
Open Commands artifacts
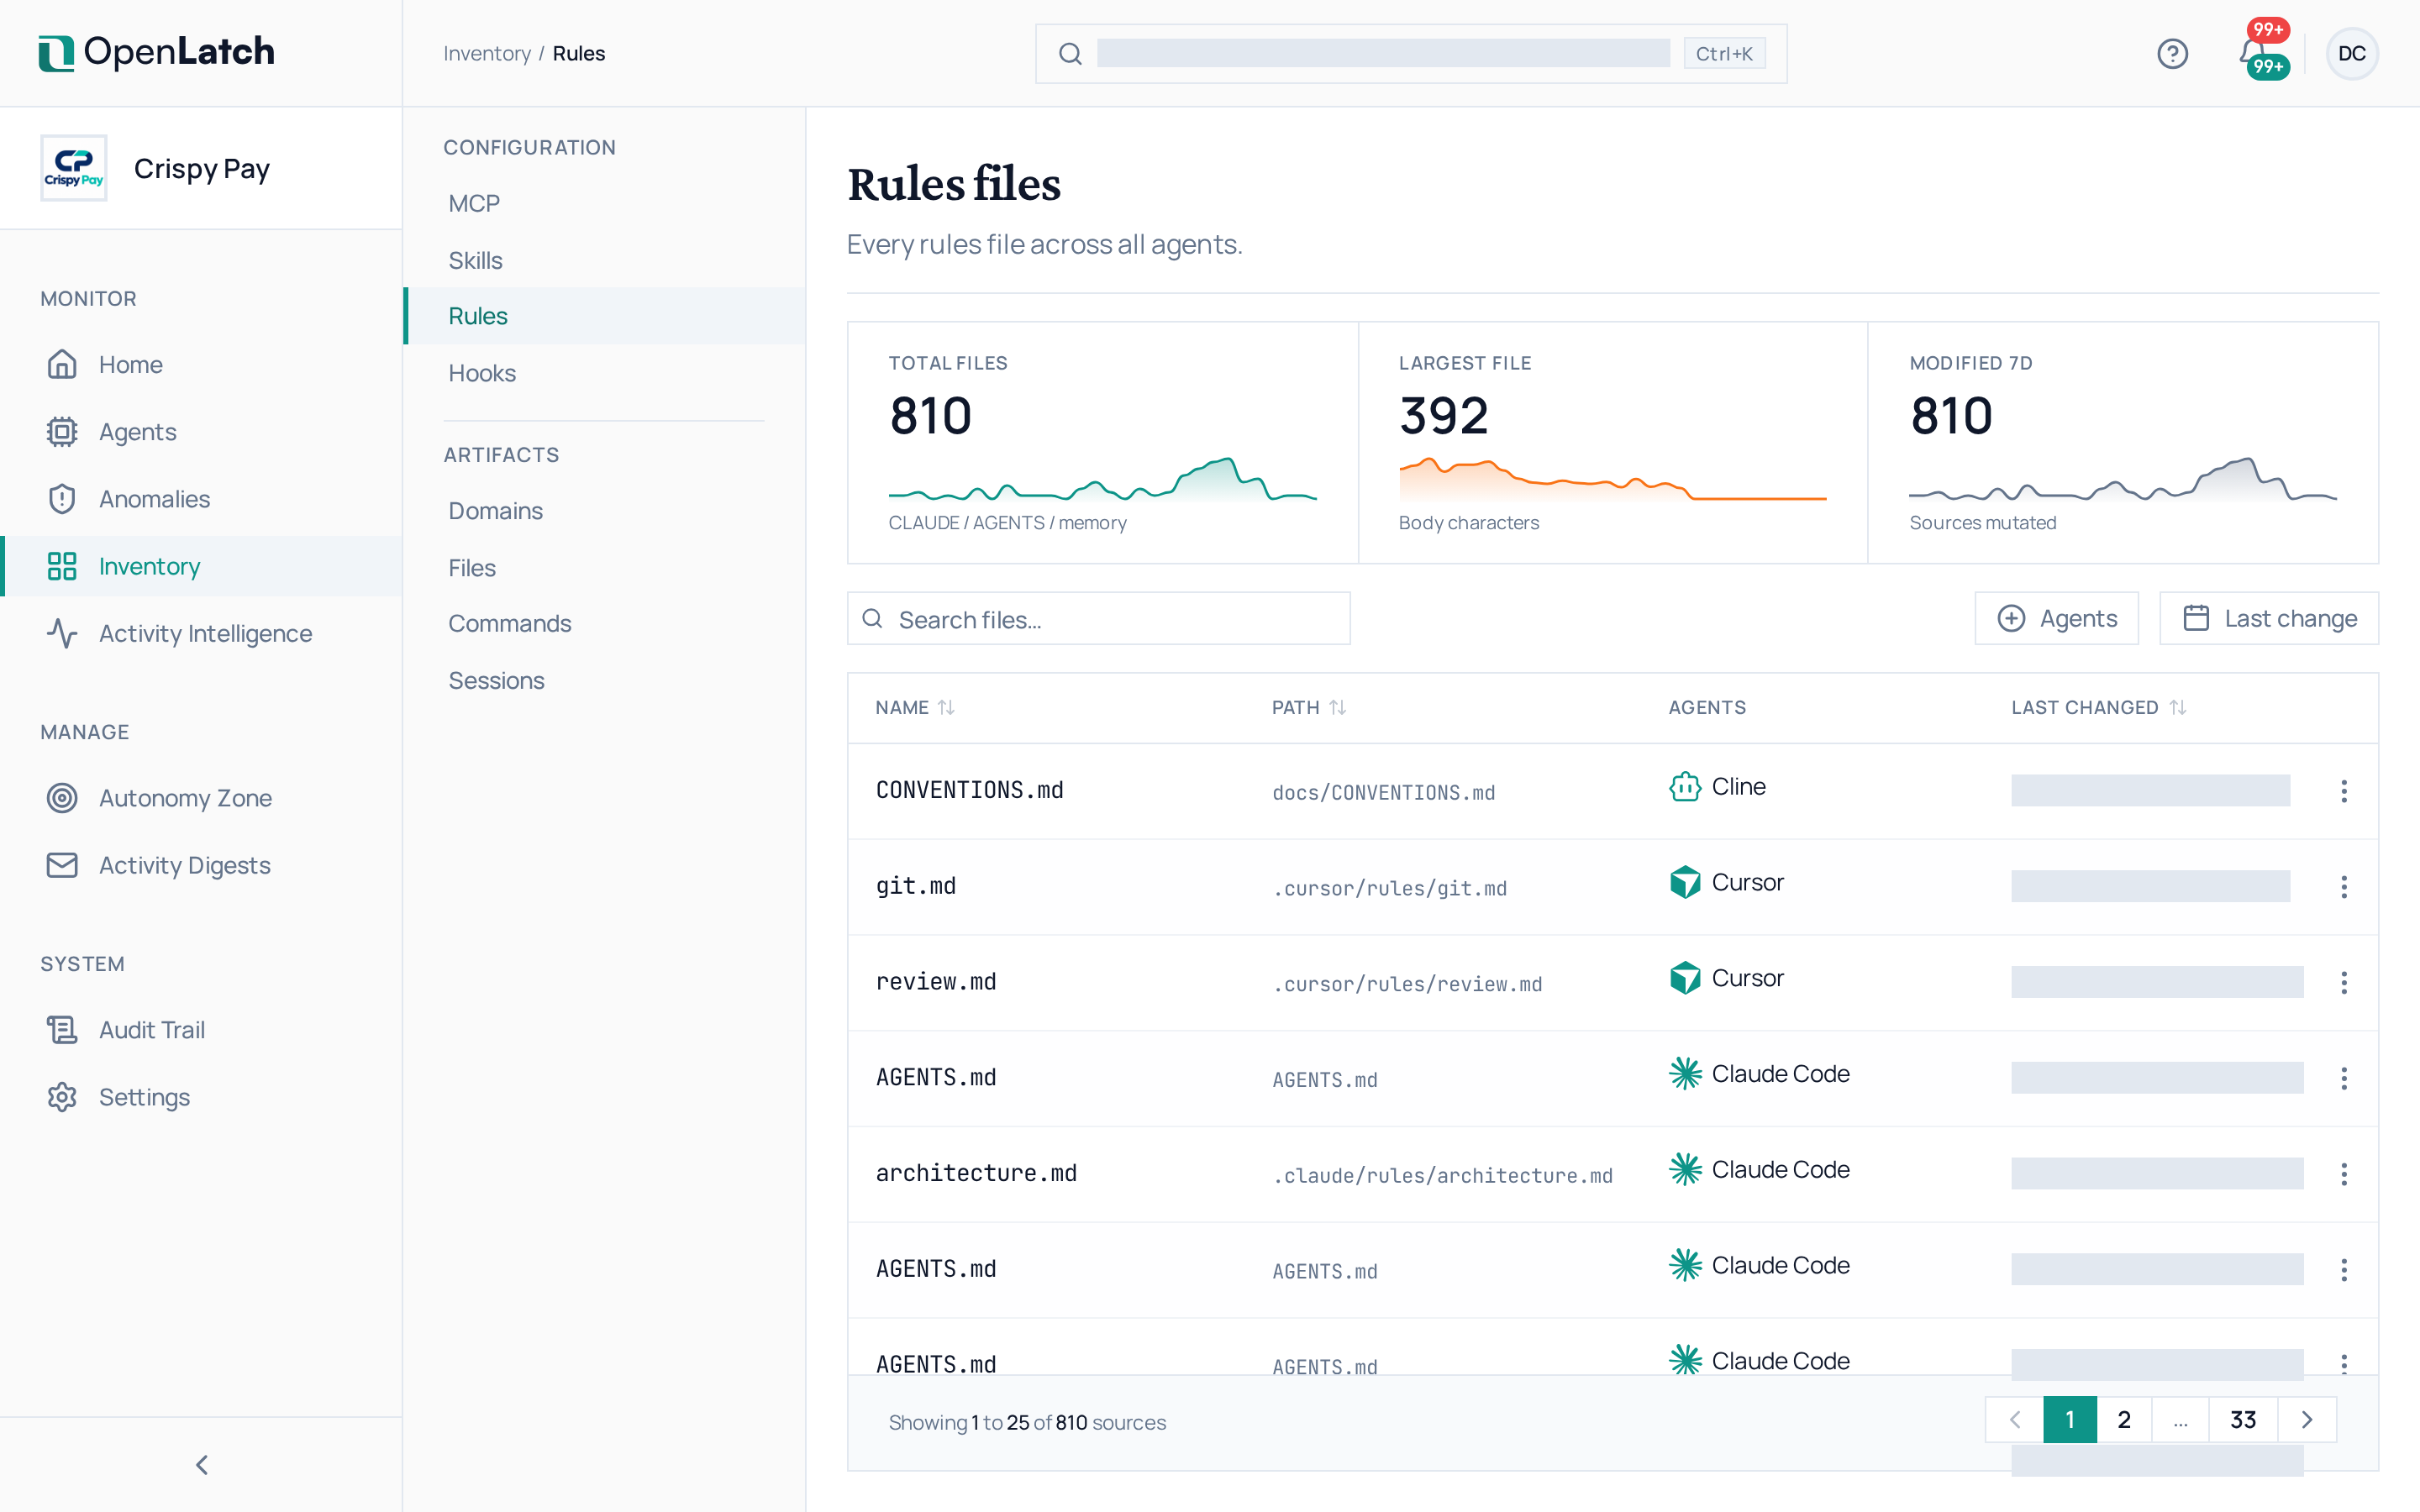(x=604, y=623)
